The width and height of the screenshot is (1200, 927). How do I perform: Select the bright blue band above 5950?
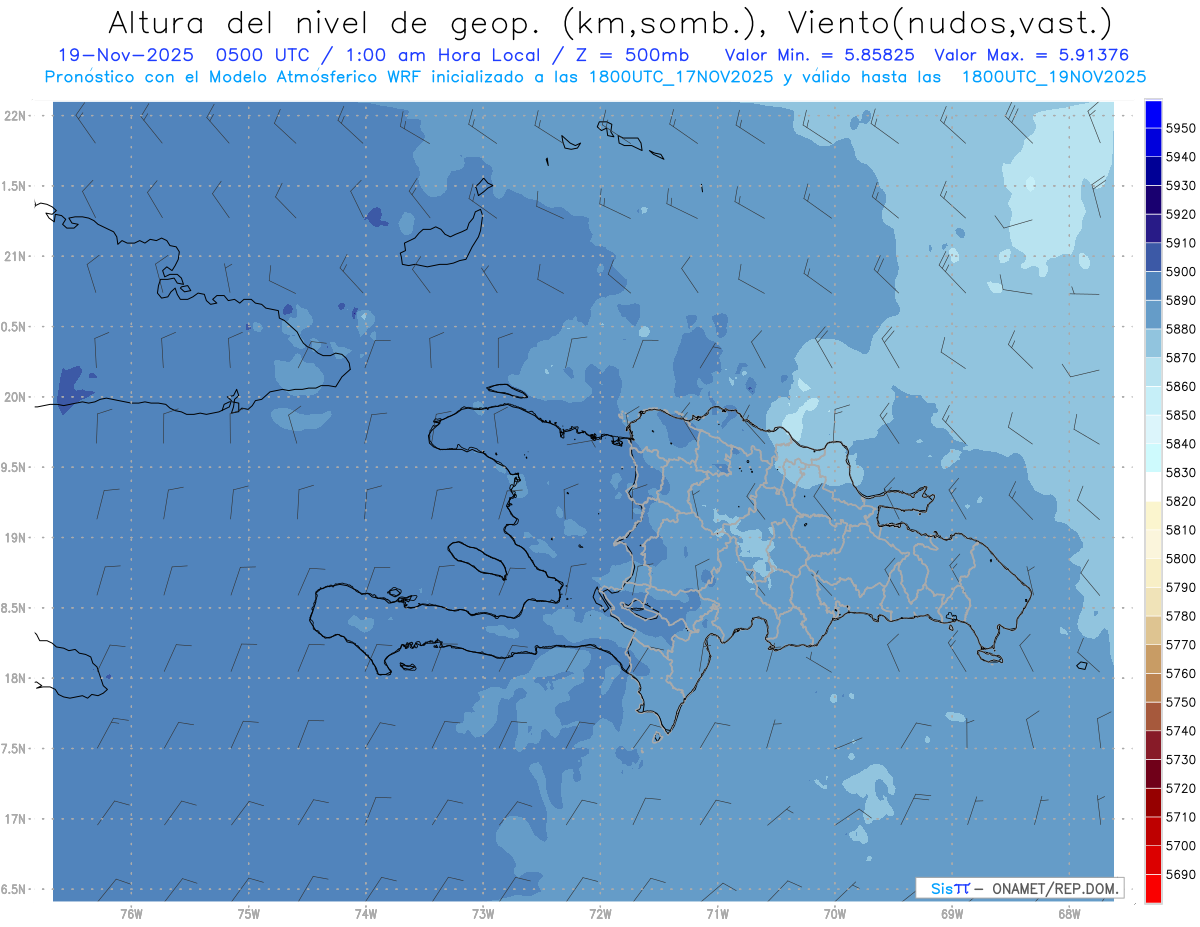click(x=1153, y=114)
